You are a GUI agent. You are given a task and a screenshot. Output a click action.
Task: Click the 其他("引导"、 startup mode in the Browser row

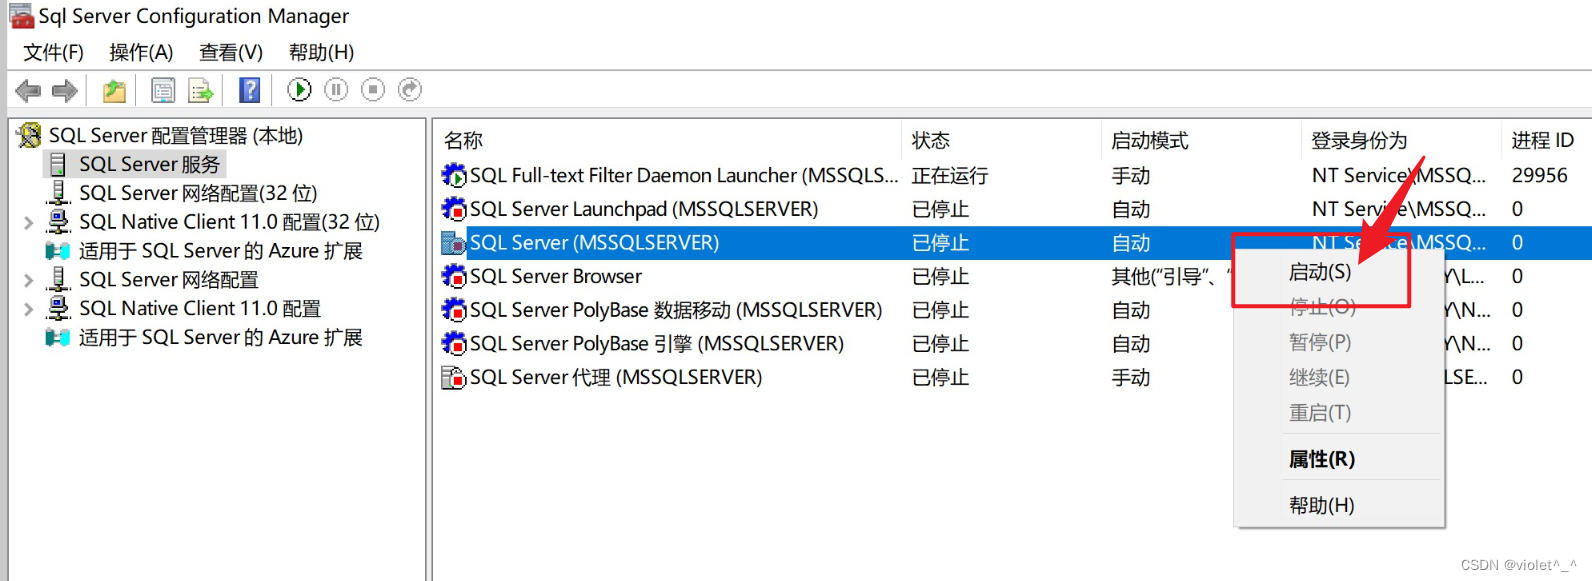[x=1172, y=276]
